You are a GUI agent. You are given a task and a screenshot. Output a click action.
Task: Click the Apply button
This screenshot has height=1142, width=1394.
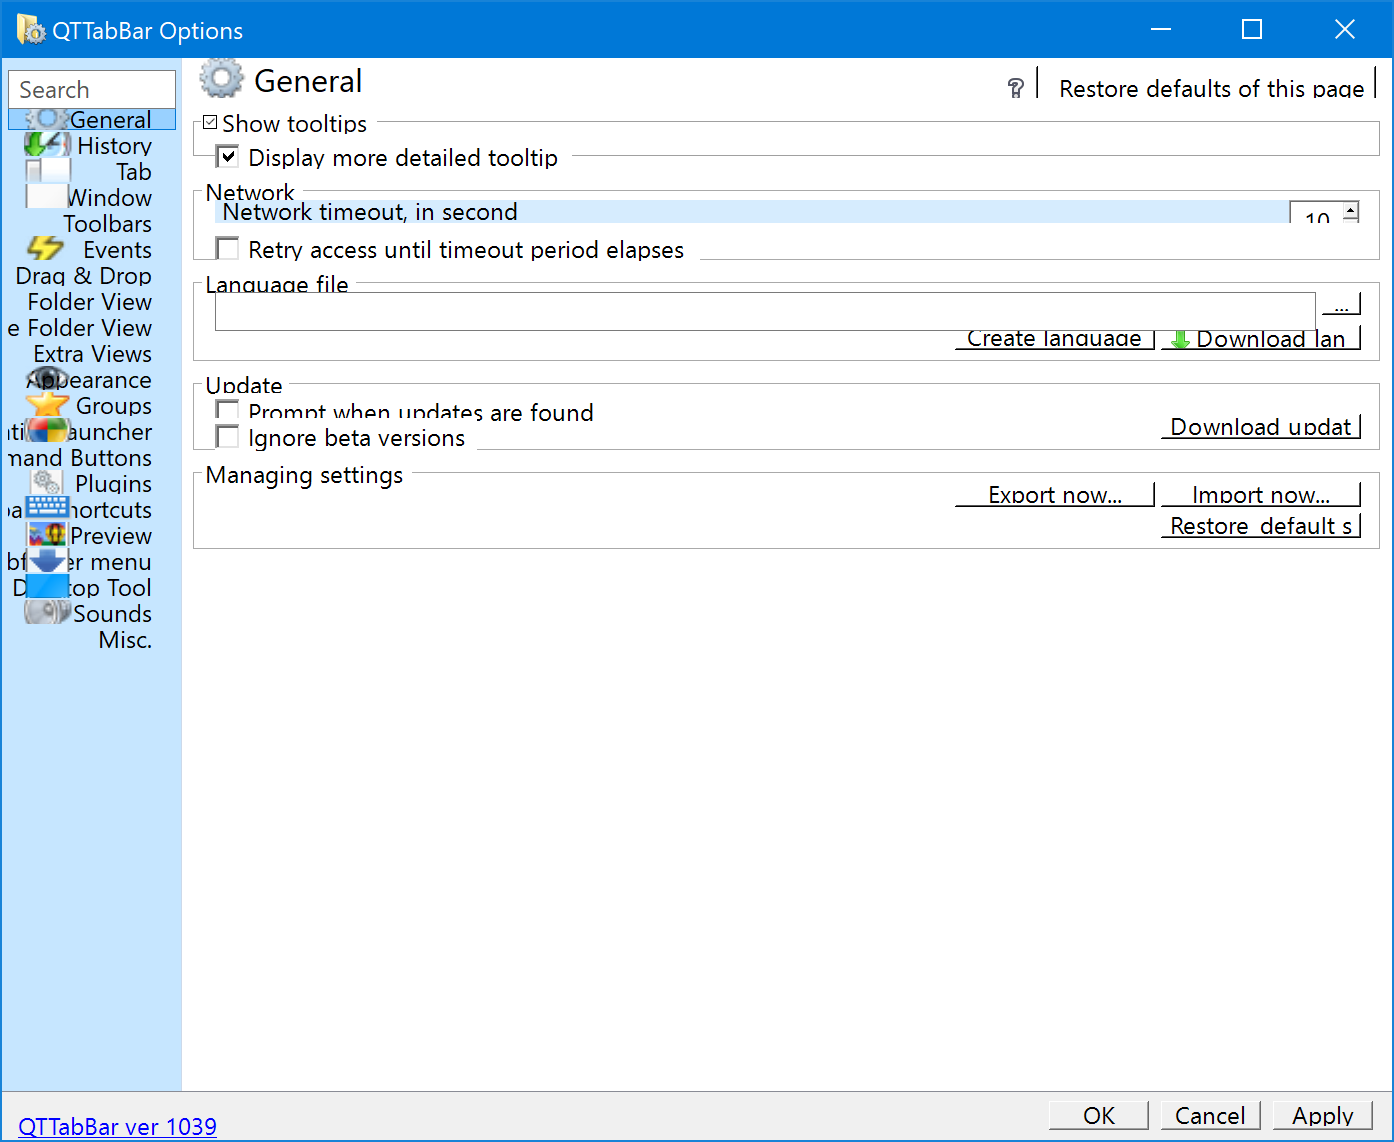[1322, 1116]
